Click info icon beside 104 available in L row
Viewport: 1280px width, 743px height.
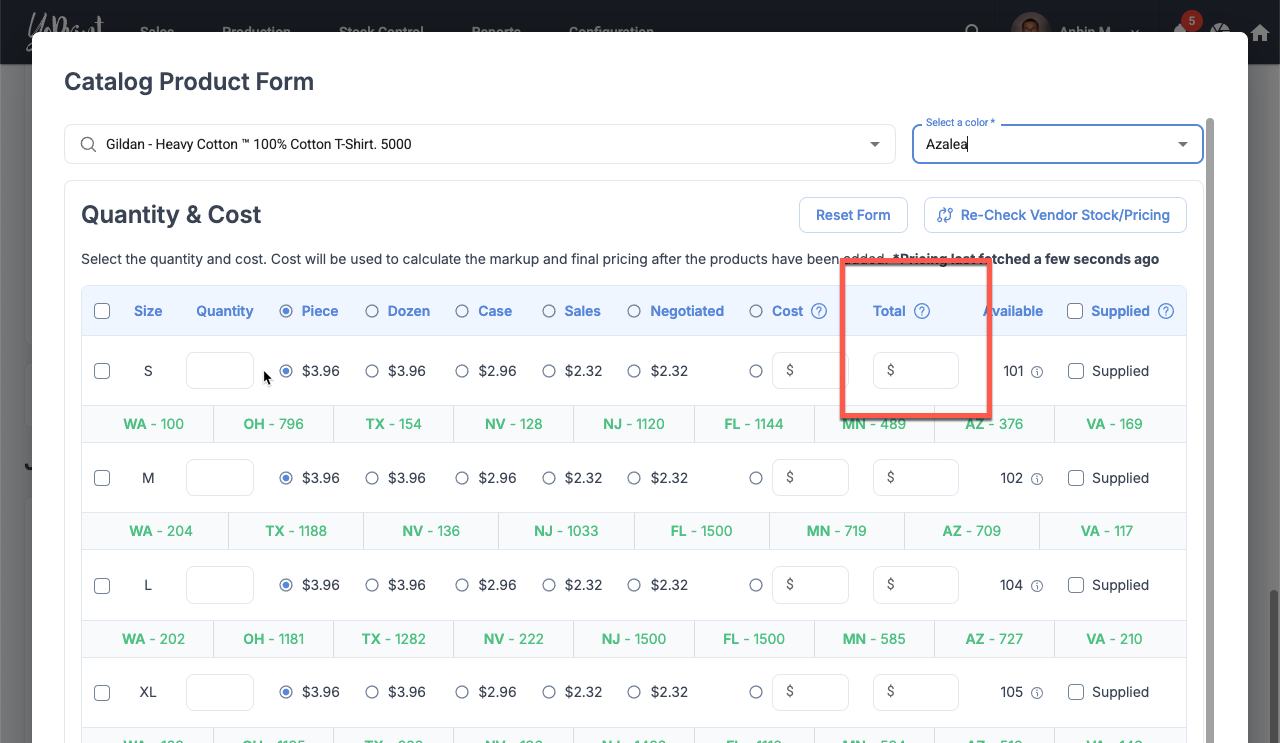[1037, 586]
